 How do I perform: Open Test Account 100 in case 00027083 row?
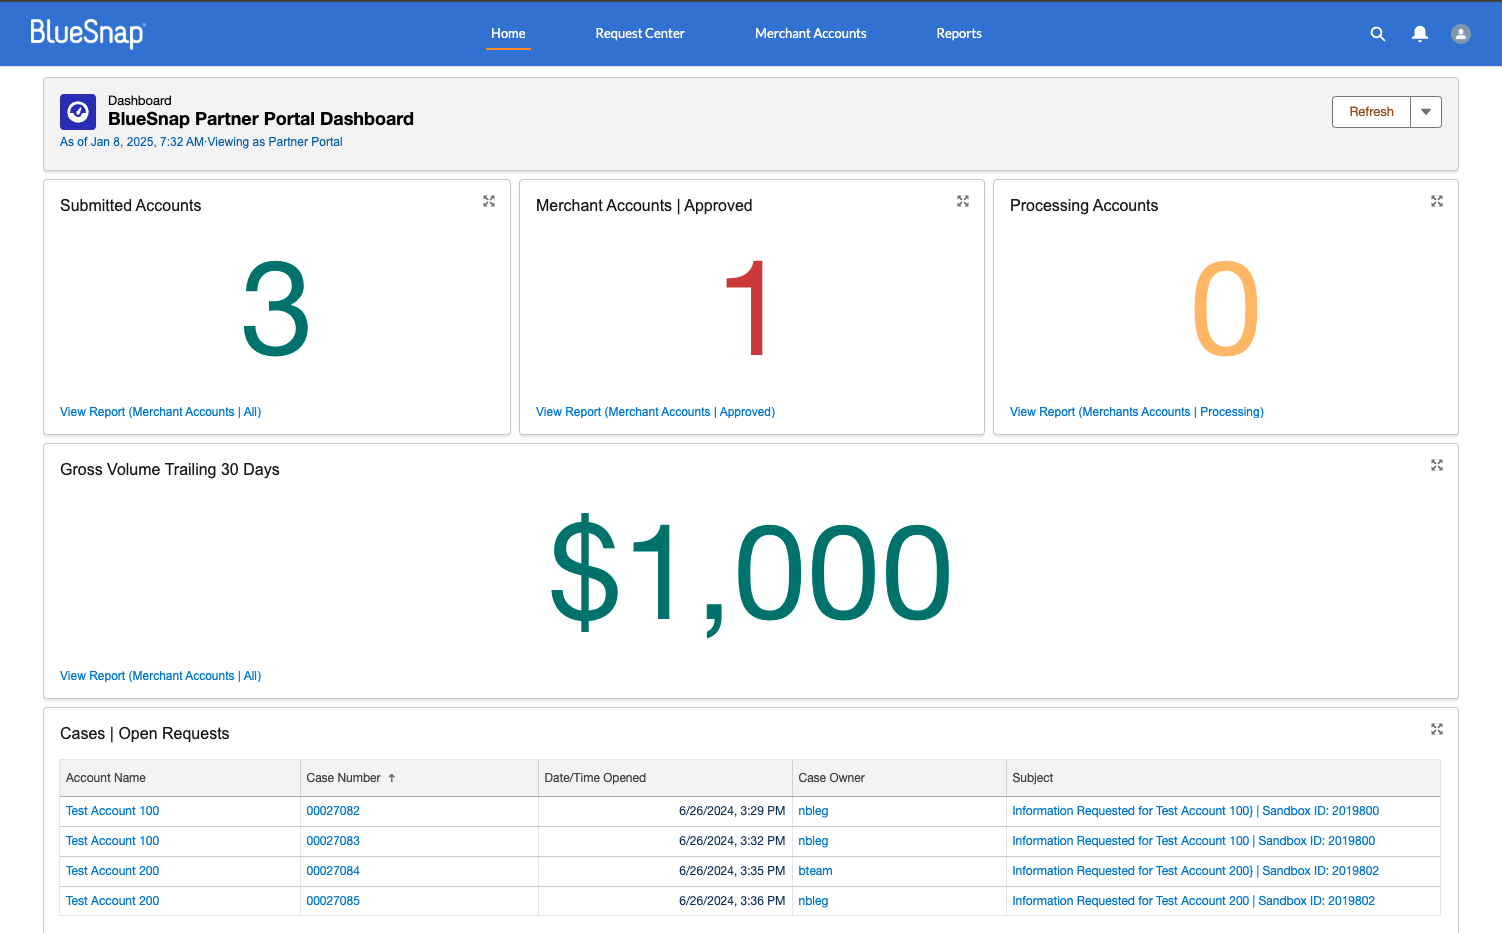coord(112,841)
